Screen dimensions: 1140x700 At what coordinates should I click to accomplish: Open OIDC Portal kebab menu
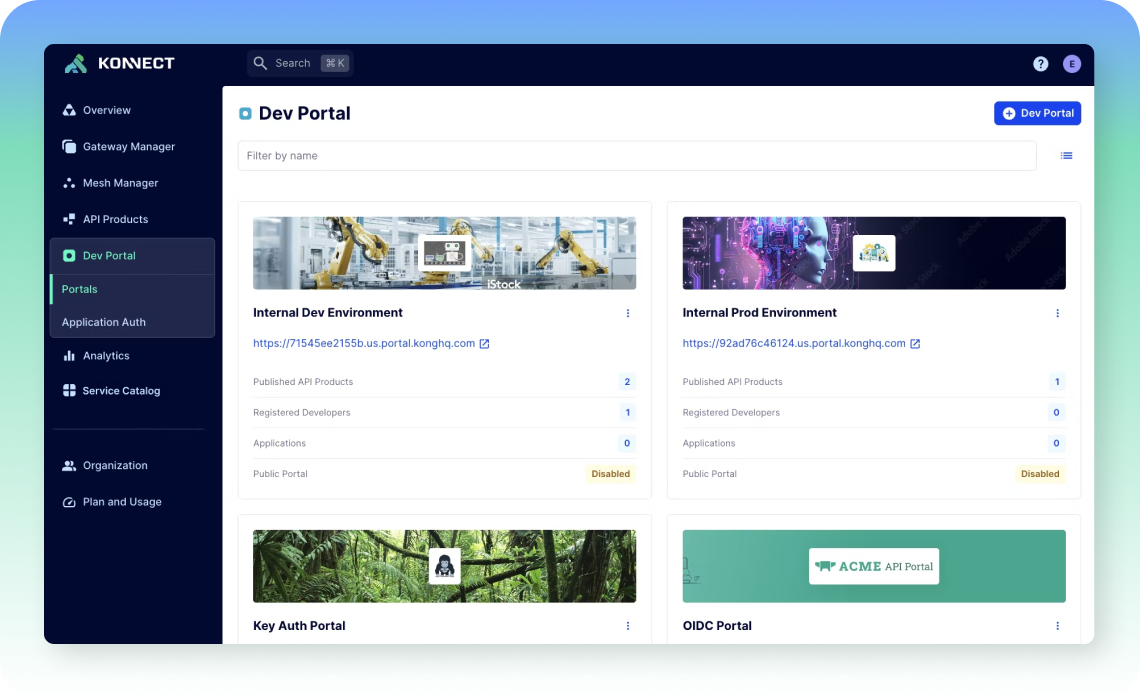click(1057, 626)
